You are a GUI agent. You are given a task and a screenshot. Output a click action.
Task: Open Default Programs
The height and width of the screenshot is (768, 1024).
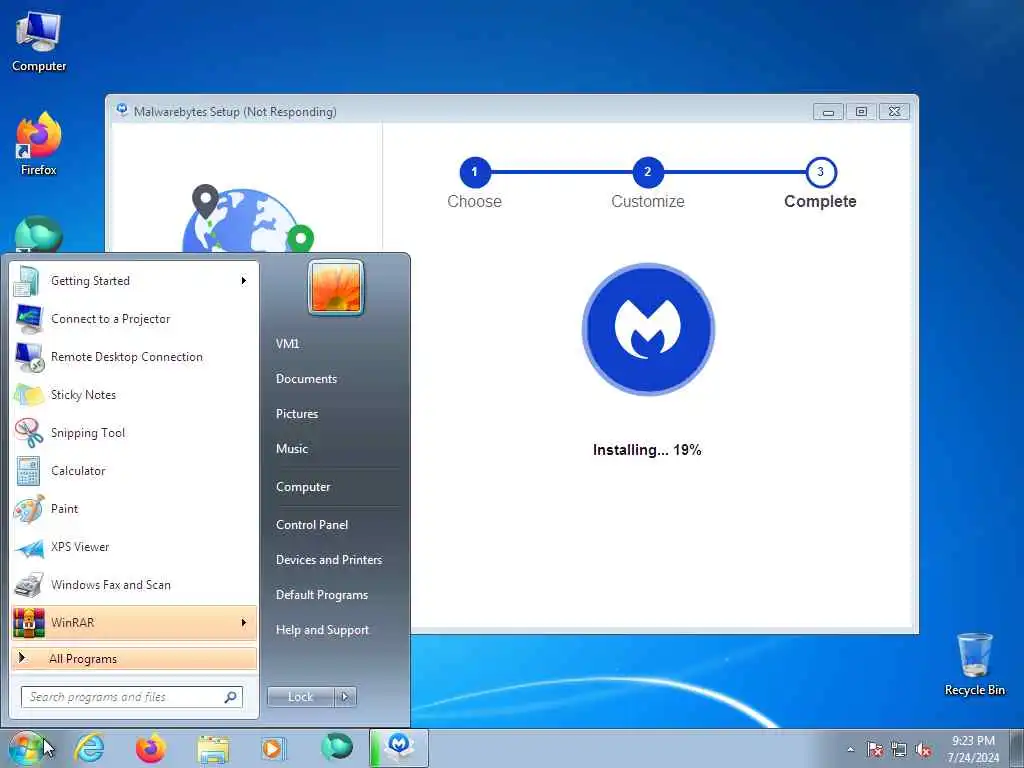[321, 595]
